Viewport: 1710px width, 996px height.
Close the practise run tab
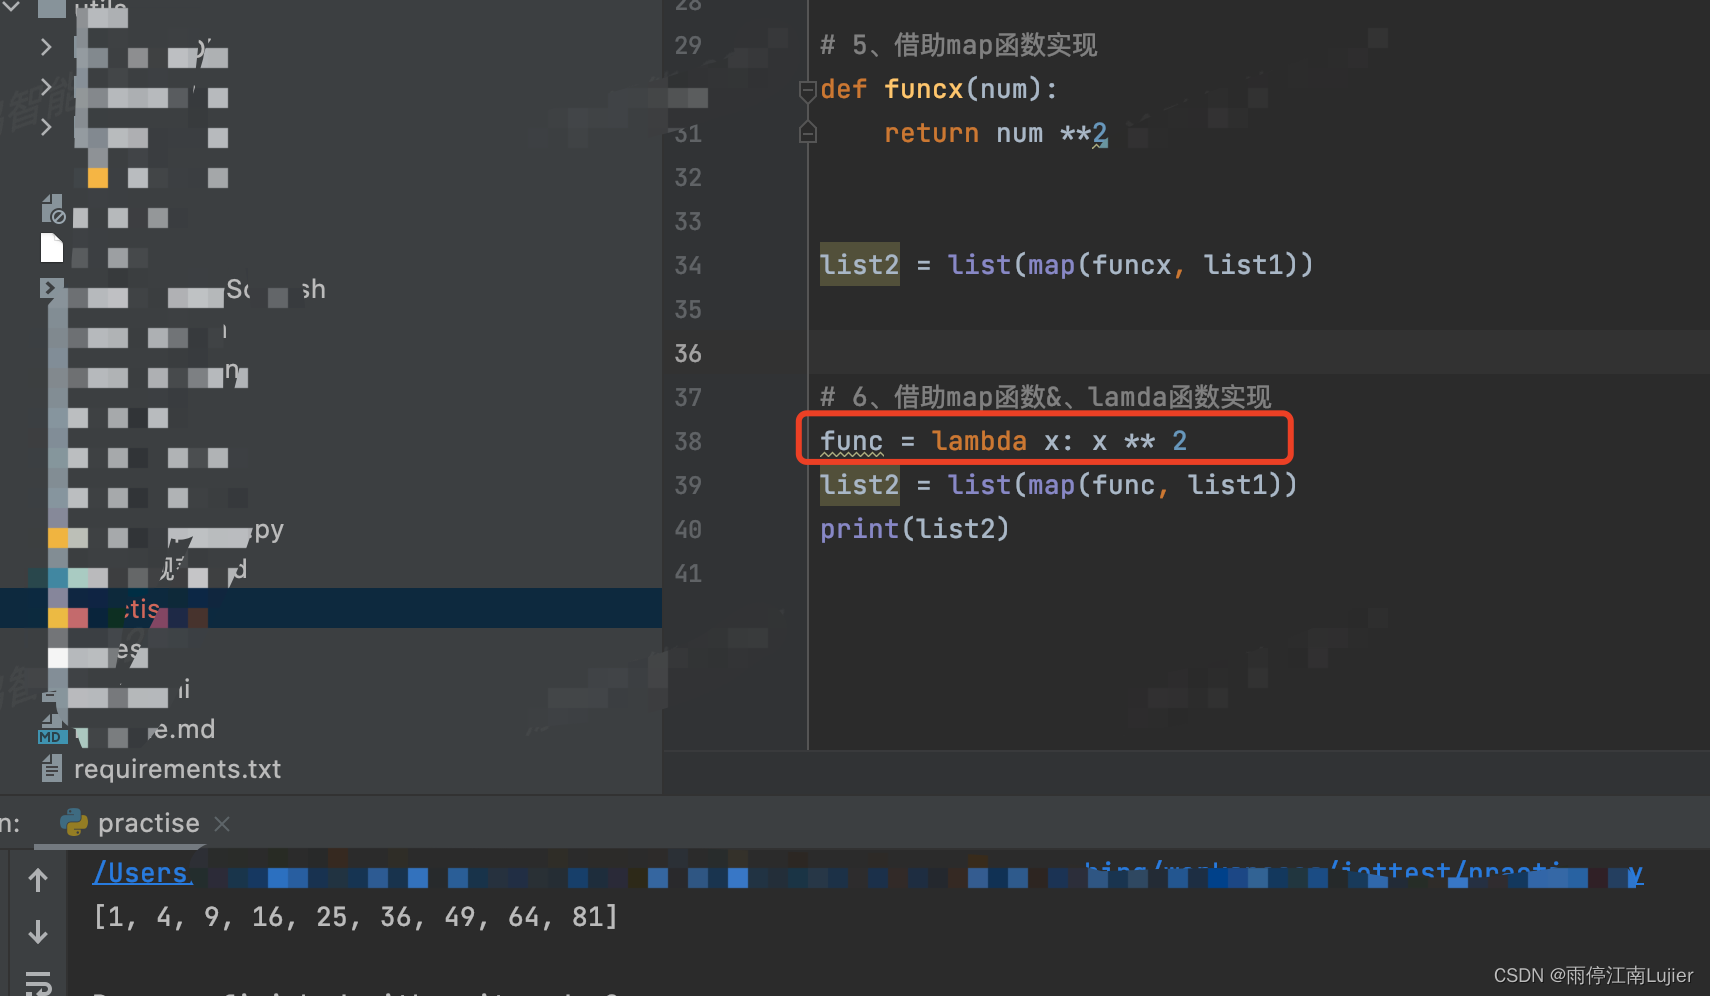pos(222,823)
